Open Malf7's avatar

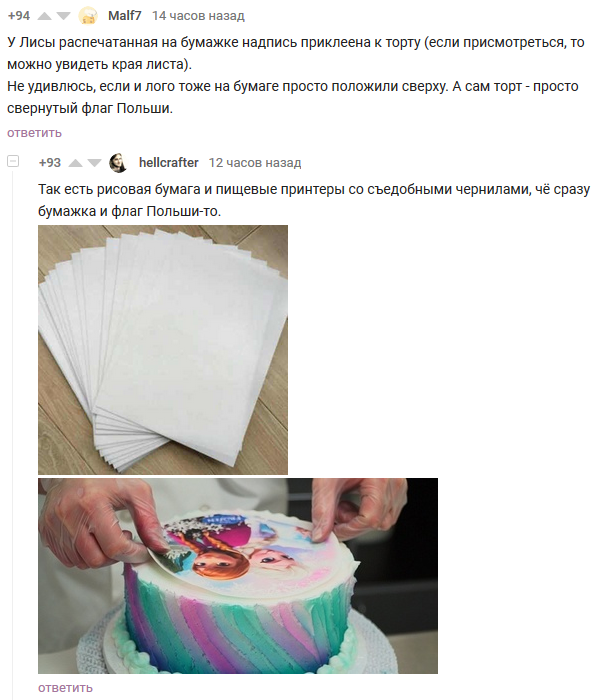click(x=88, y=16)
